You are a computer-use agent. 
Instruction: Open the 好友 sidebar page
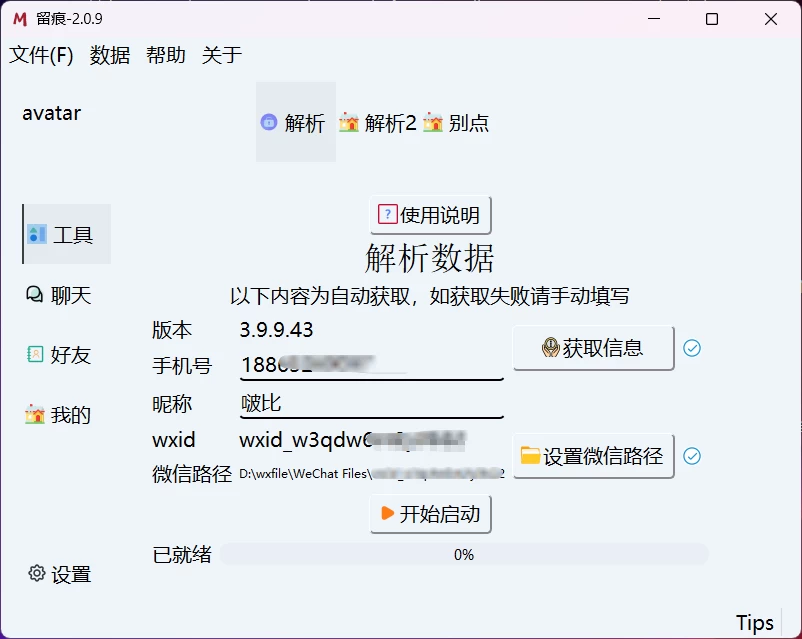click(59, 355)
